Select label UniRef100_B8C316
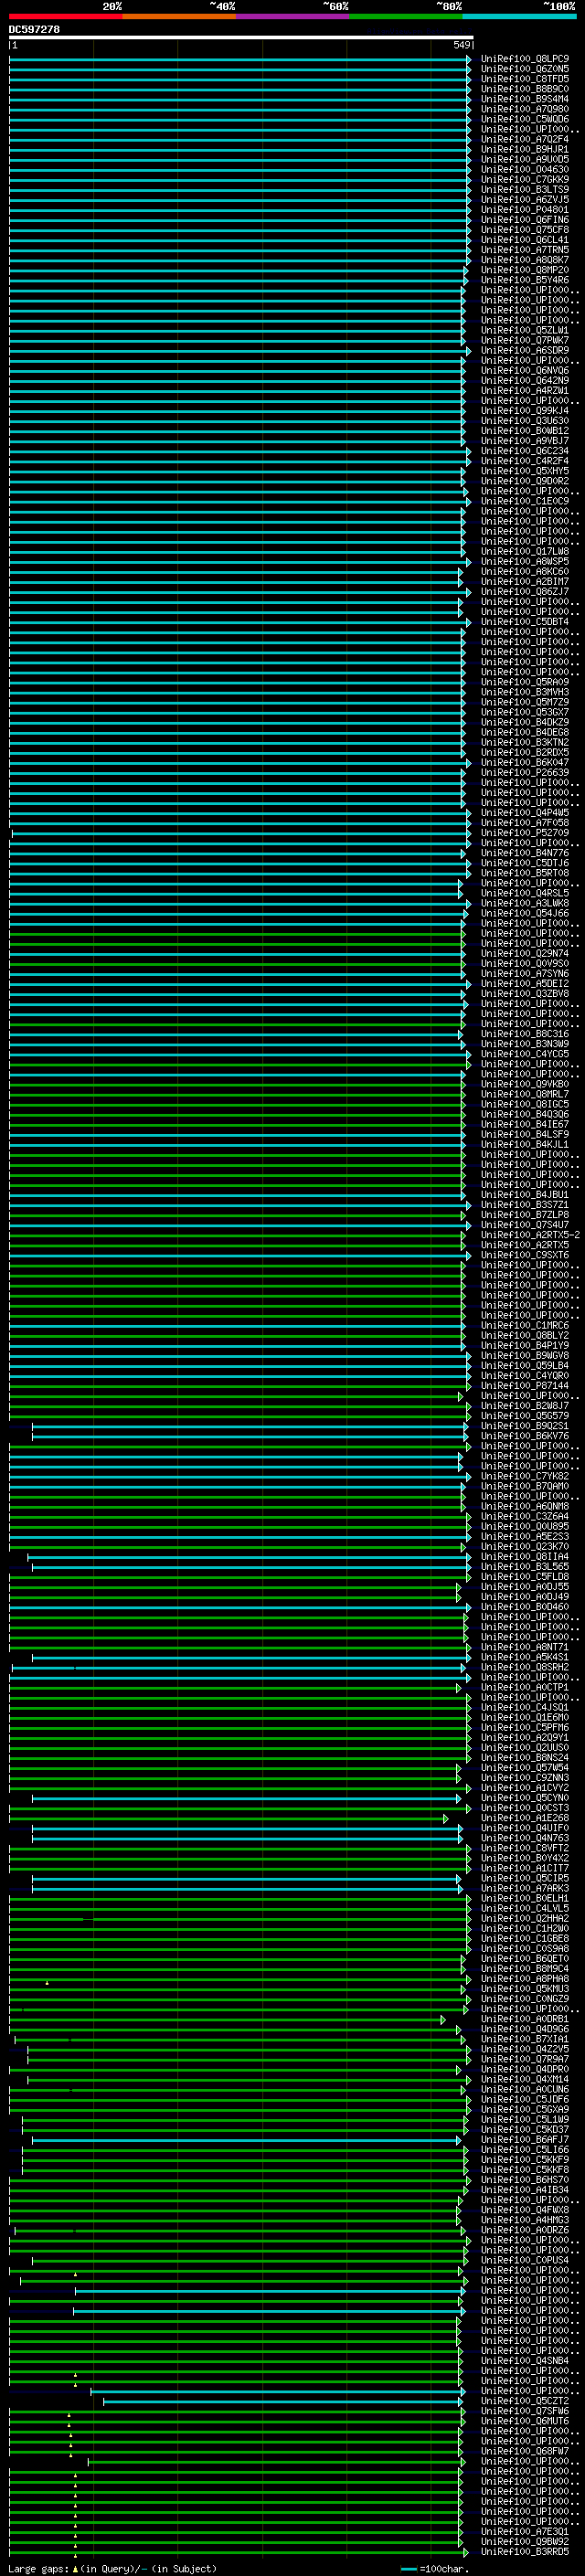 (524, 1033)
